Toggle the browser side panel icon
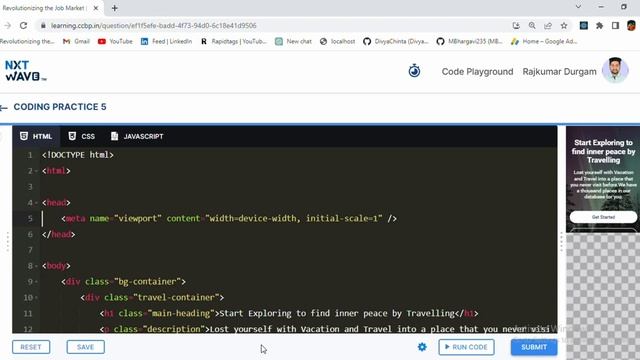 coord(616,25)
